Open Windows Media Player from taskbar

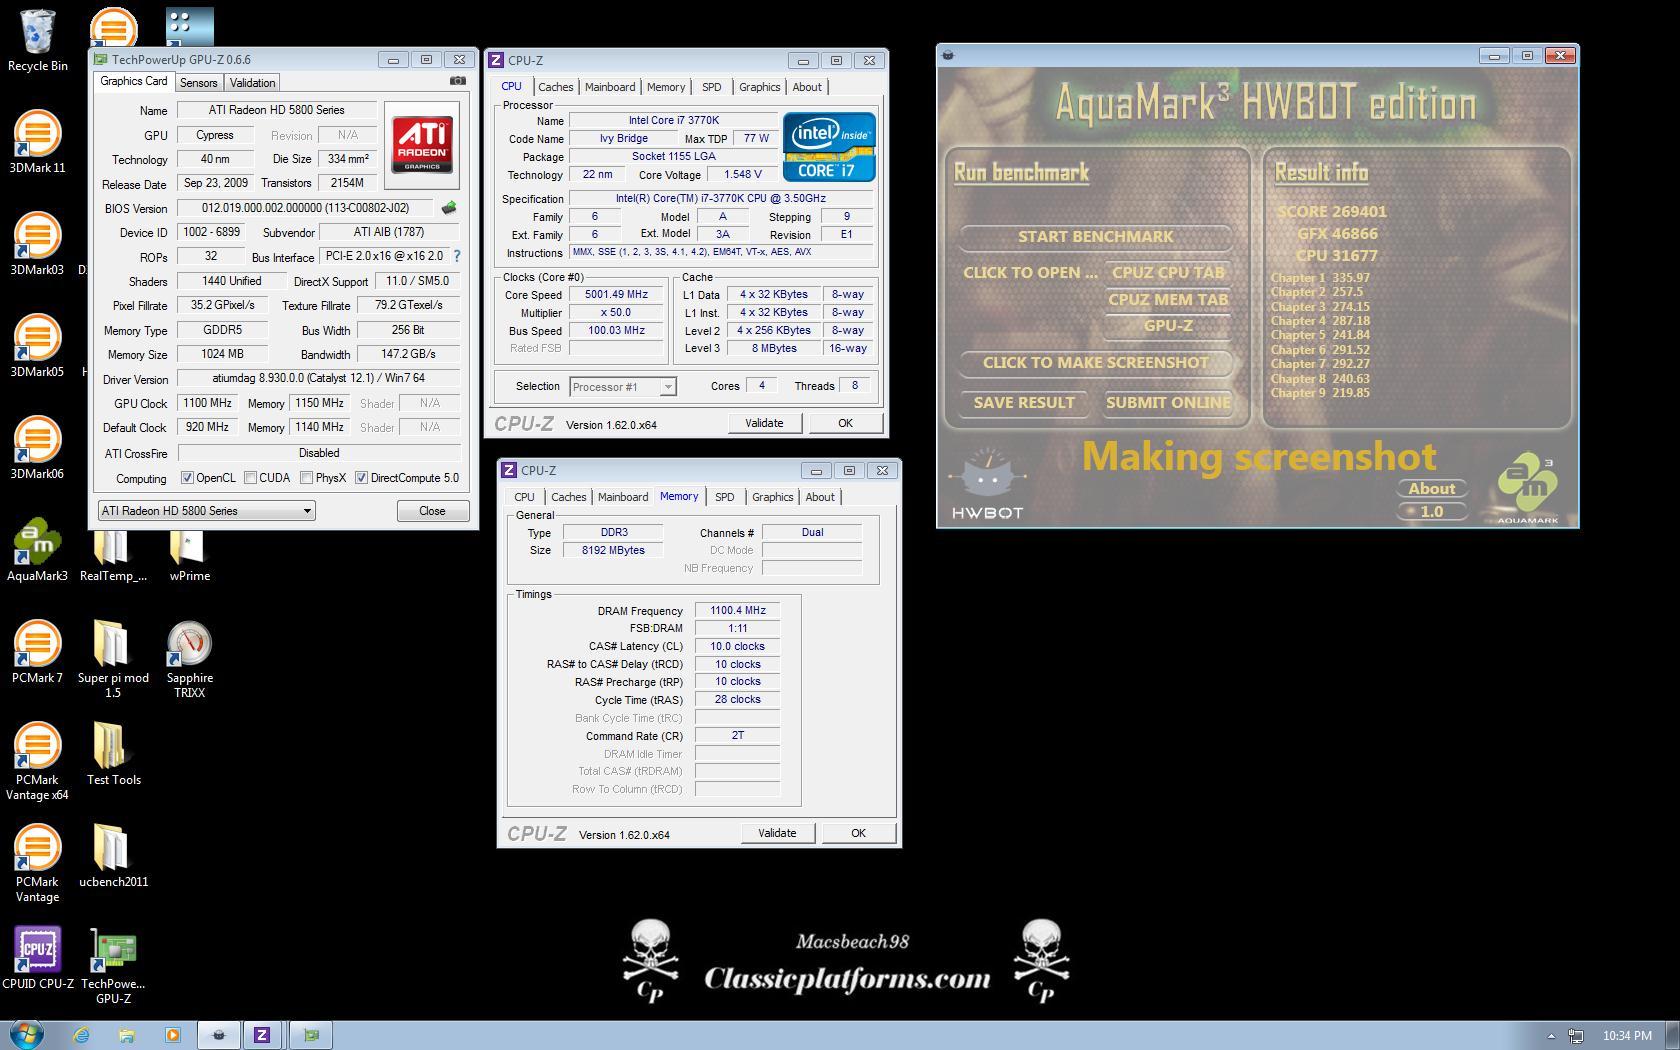(x=172, y=1035)
